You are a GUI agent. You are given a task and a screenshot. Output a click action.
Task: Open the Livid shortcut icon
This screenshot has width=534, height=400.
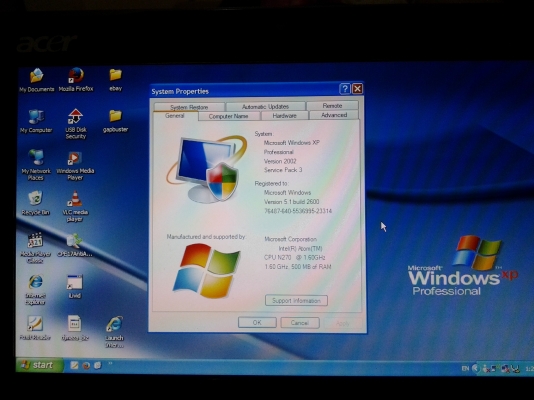pyautogui.click(x=75, y=287)
